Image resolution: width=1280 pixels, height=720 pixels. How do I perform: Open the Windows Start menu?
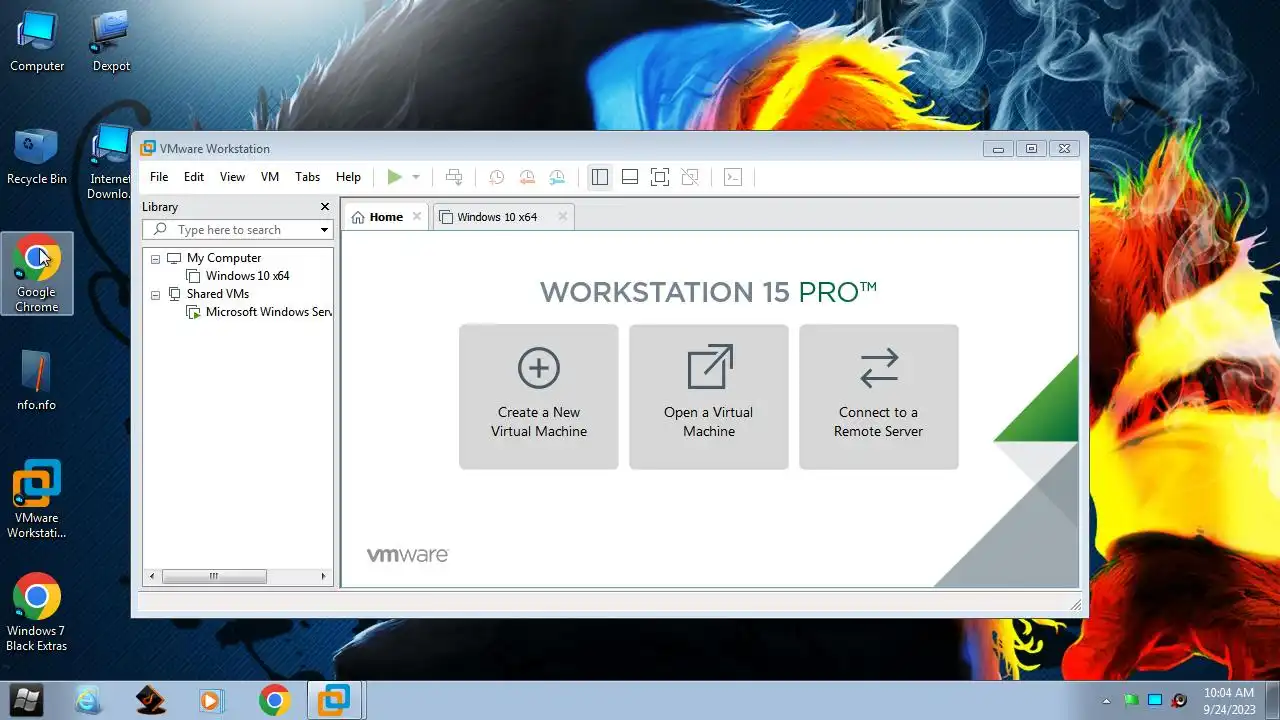pos(25,700)
